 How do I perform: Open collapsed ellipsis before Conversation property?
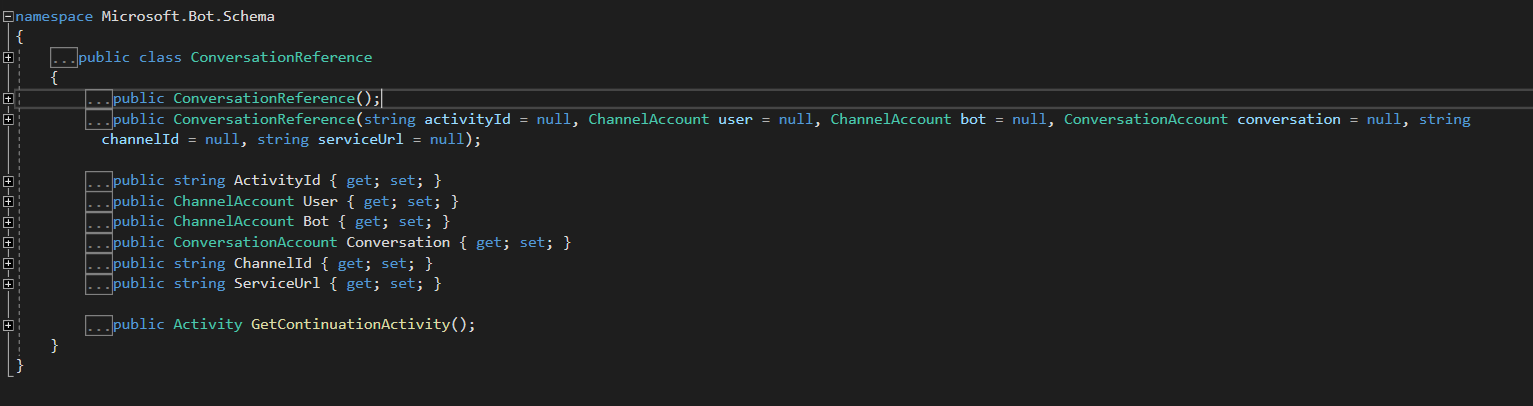(x=99, y=243)
